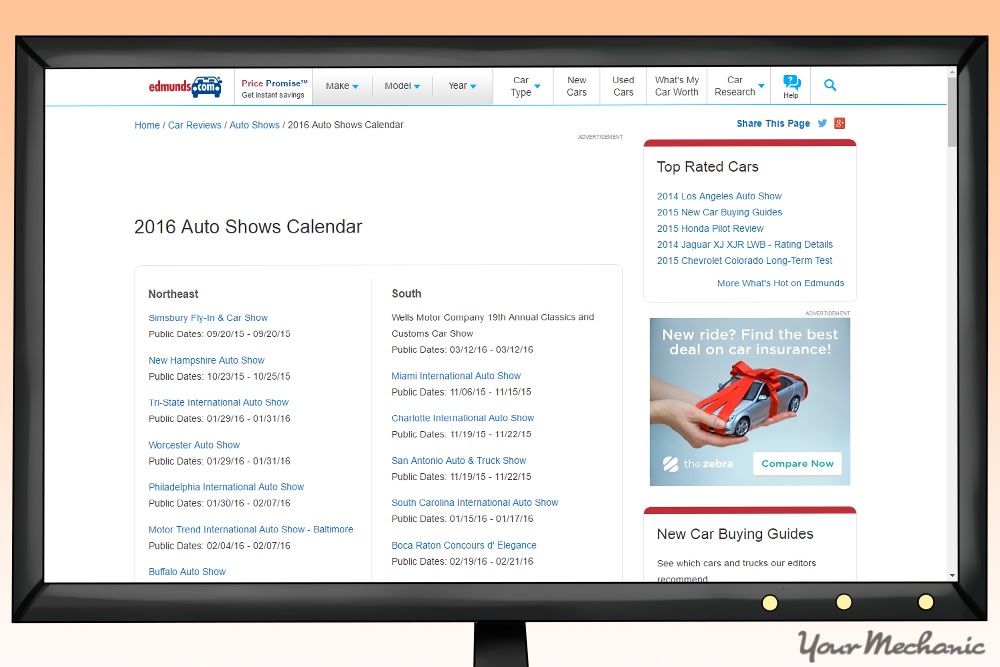The image size is (1000, 667).
Task: Open Simsbury Fly-In & Car Show
Action: [x=208, y=318]
